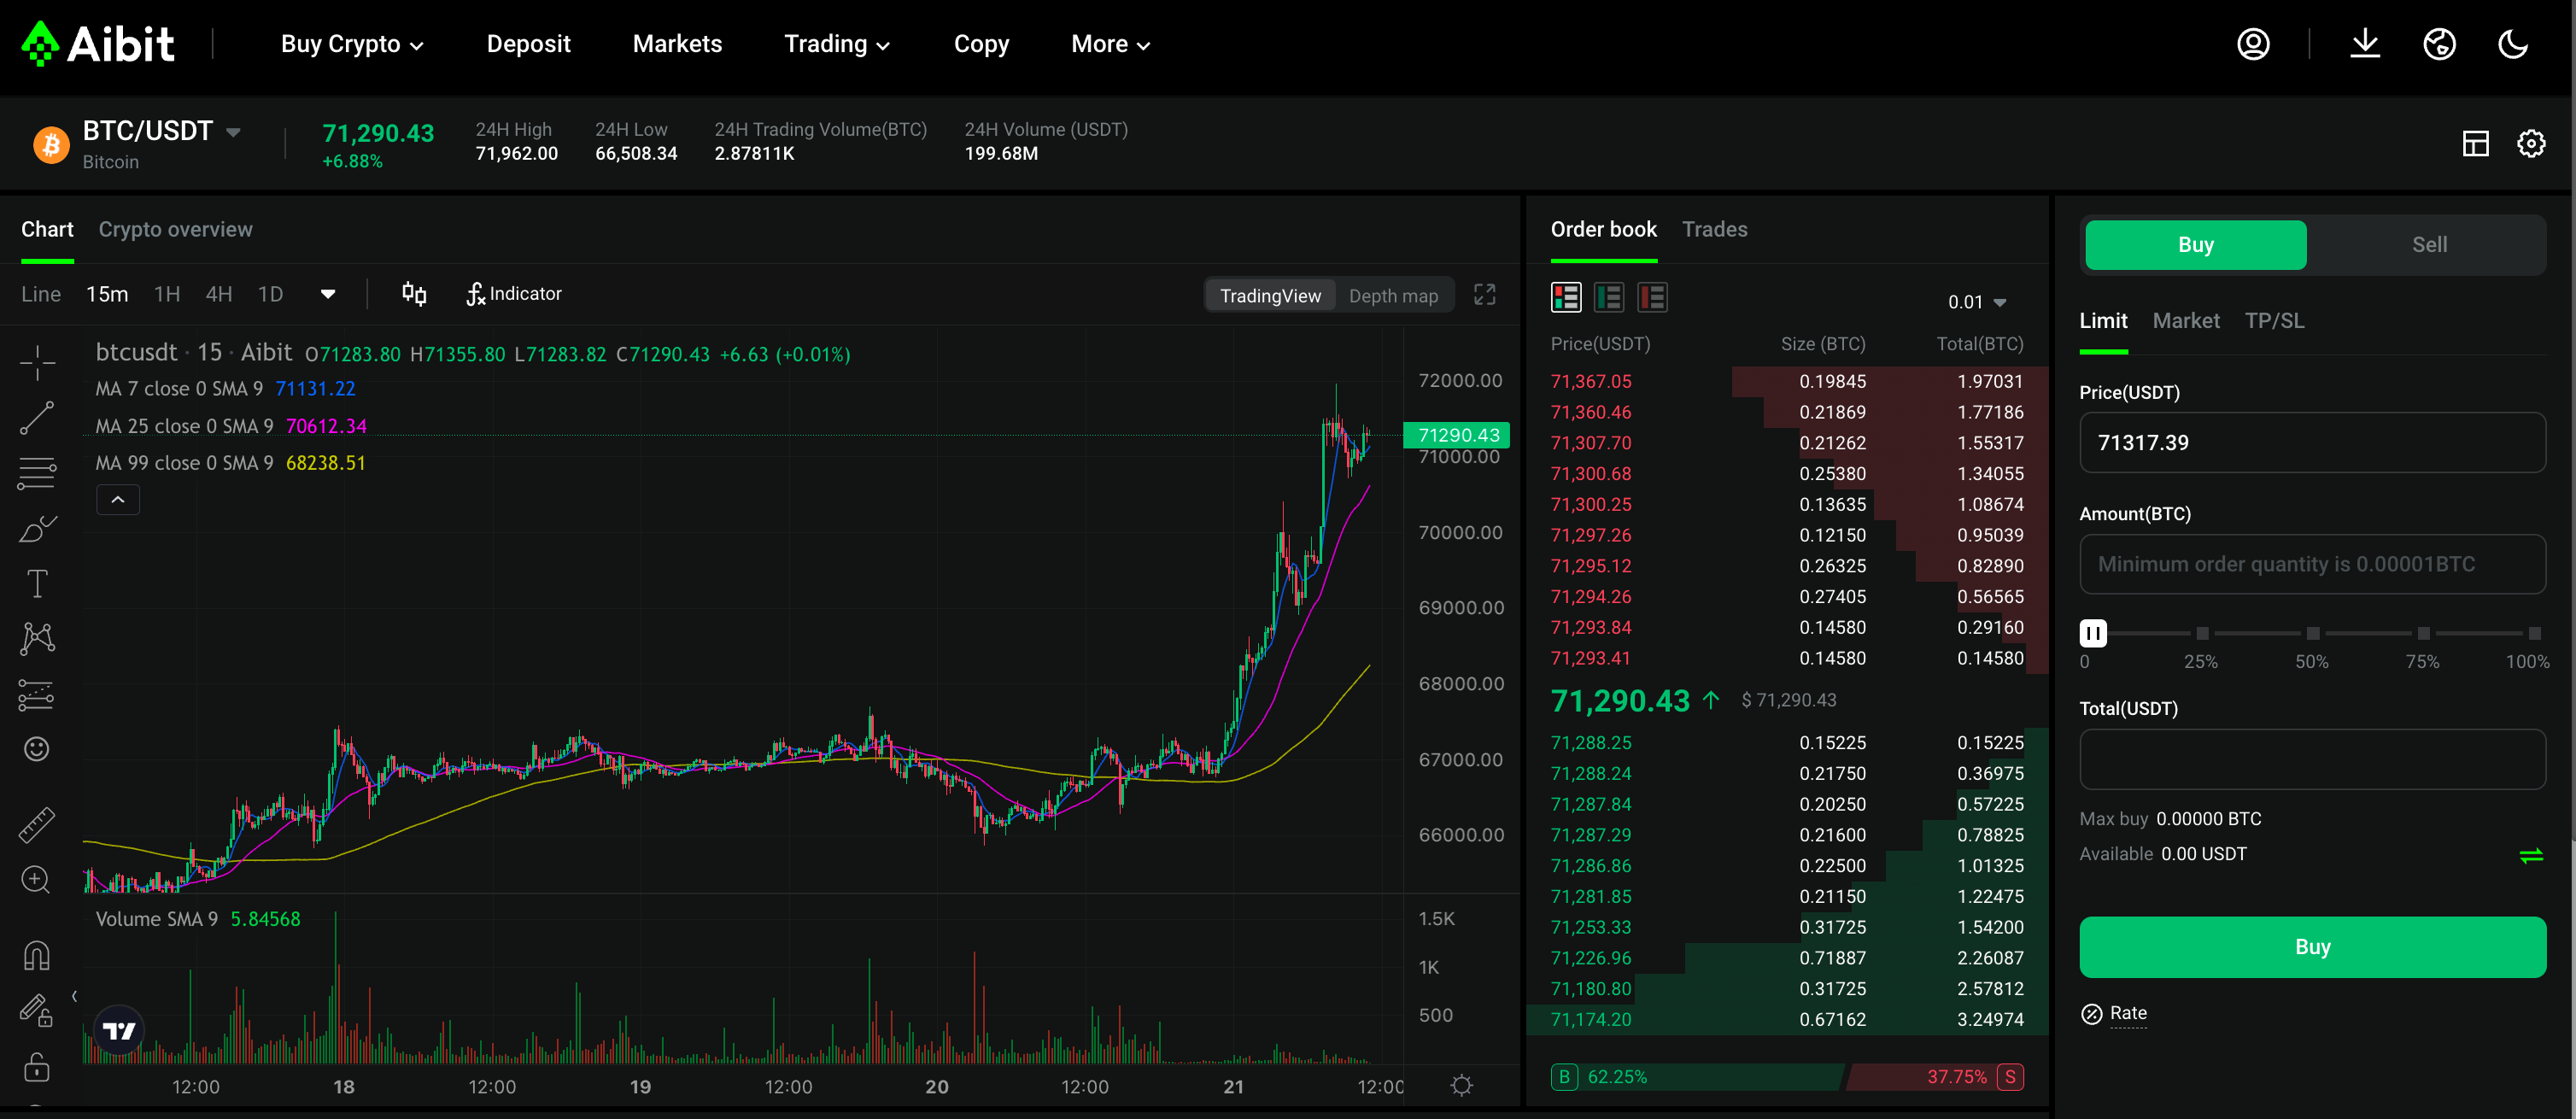Toggle lock all drawing tools
This screenshot has height=1119, width=2576.
[37, 1067]
